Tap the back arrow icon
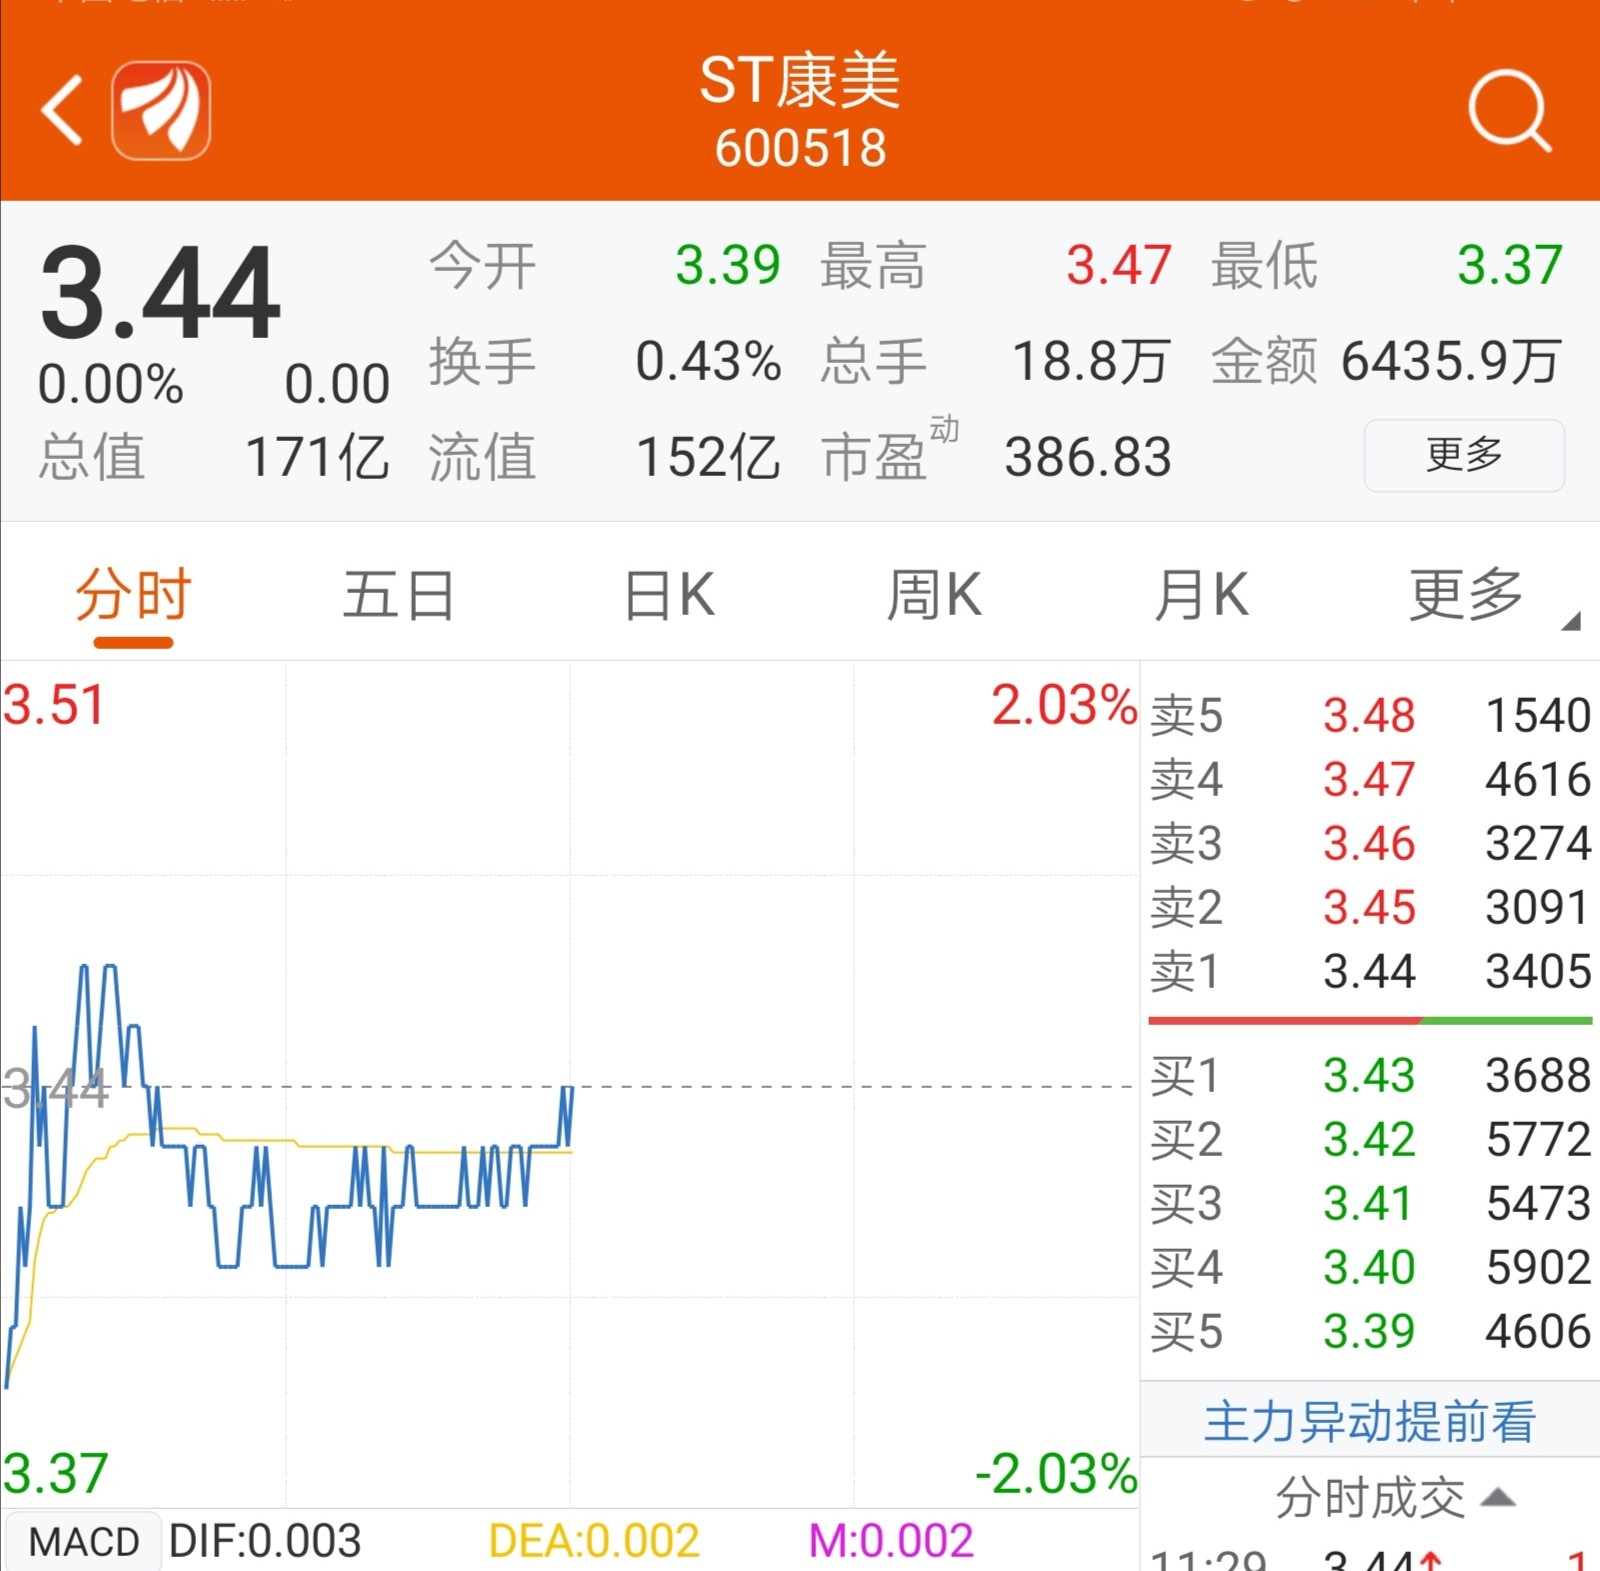 coord(62,110)
